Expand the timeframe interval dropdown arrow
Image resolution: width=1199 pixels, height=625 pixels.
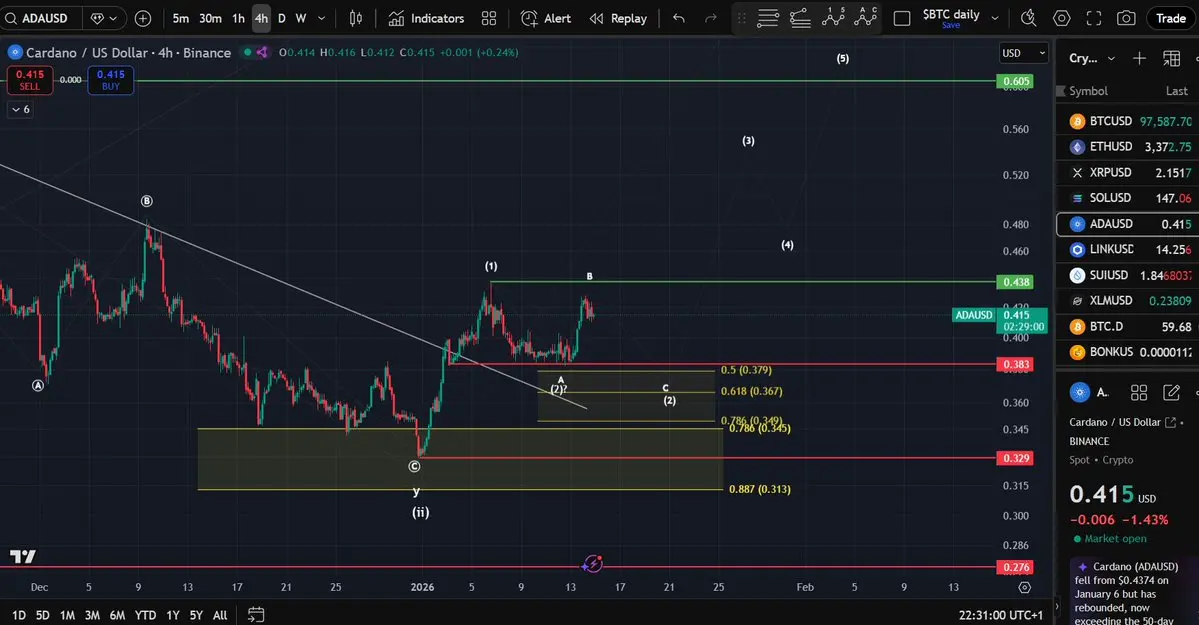322,18
